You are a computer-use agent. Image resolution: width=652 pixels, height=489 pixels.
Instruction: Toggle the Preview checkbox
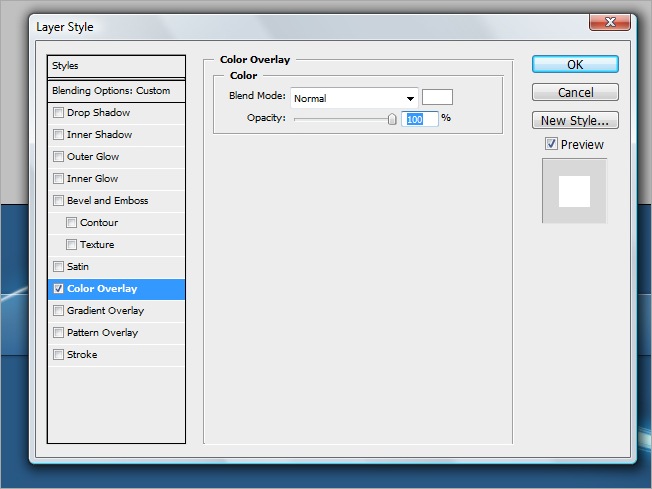coord(551,144)
